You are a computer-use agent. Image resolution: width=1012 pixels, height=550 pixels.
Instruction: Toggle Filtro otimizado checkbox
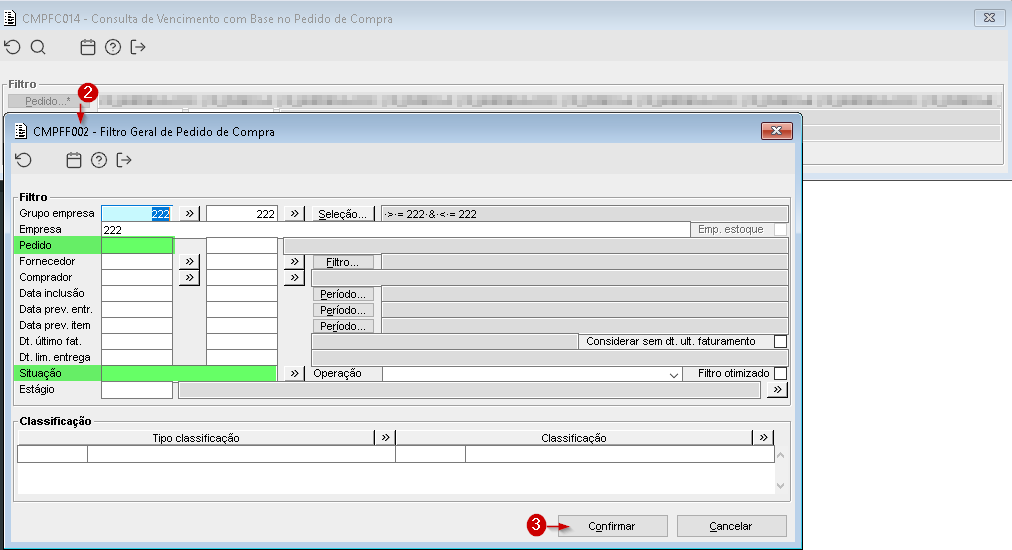(x=780, y=373)
